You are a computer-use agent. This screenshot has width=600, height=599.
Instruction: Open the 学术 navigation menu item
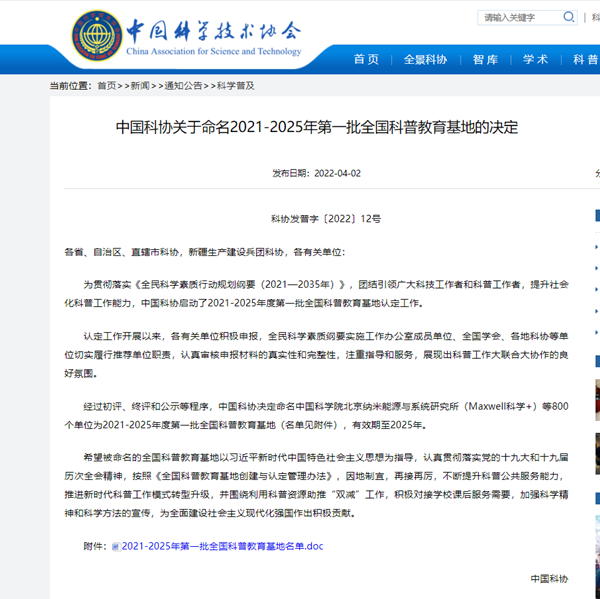535,59
